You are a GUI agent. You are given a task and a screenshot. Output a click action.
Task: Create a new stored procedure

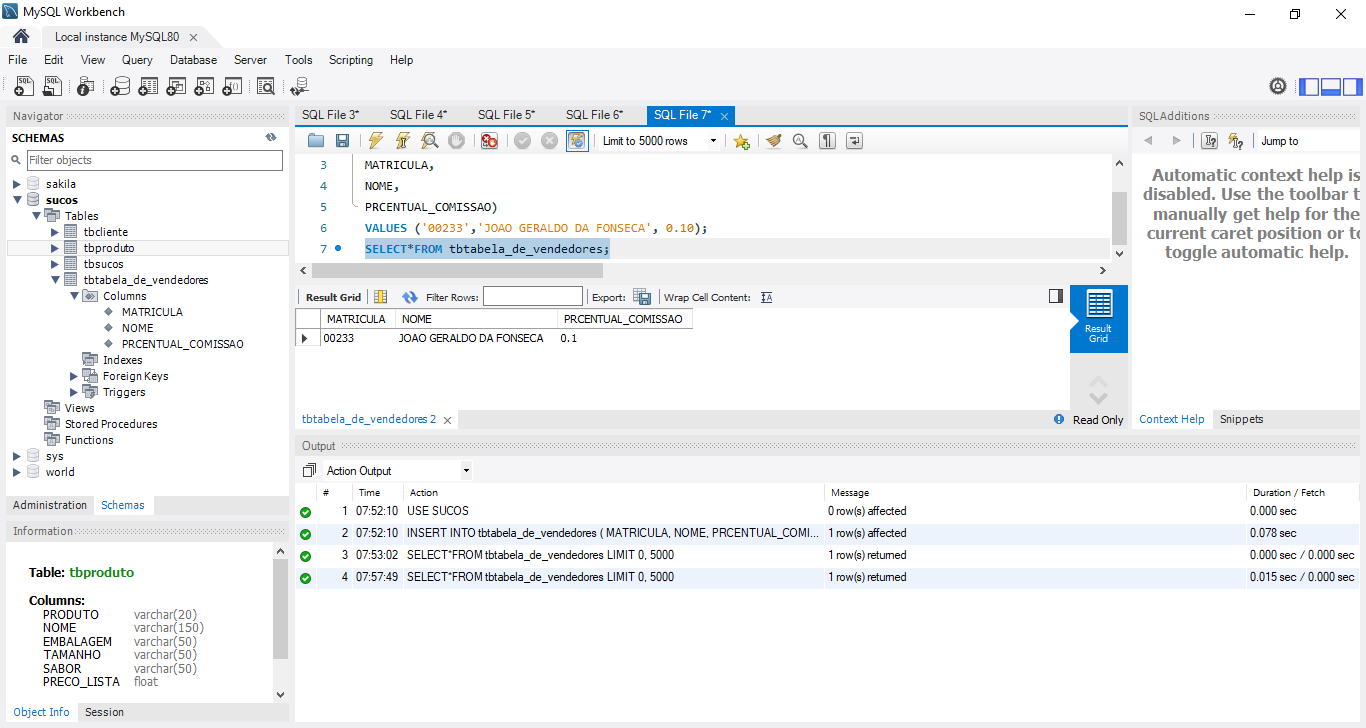point(204,87)
